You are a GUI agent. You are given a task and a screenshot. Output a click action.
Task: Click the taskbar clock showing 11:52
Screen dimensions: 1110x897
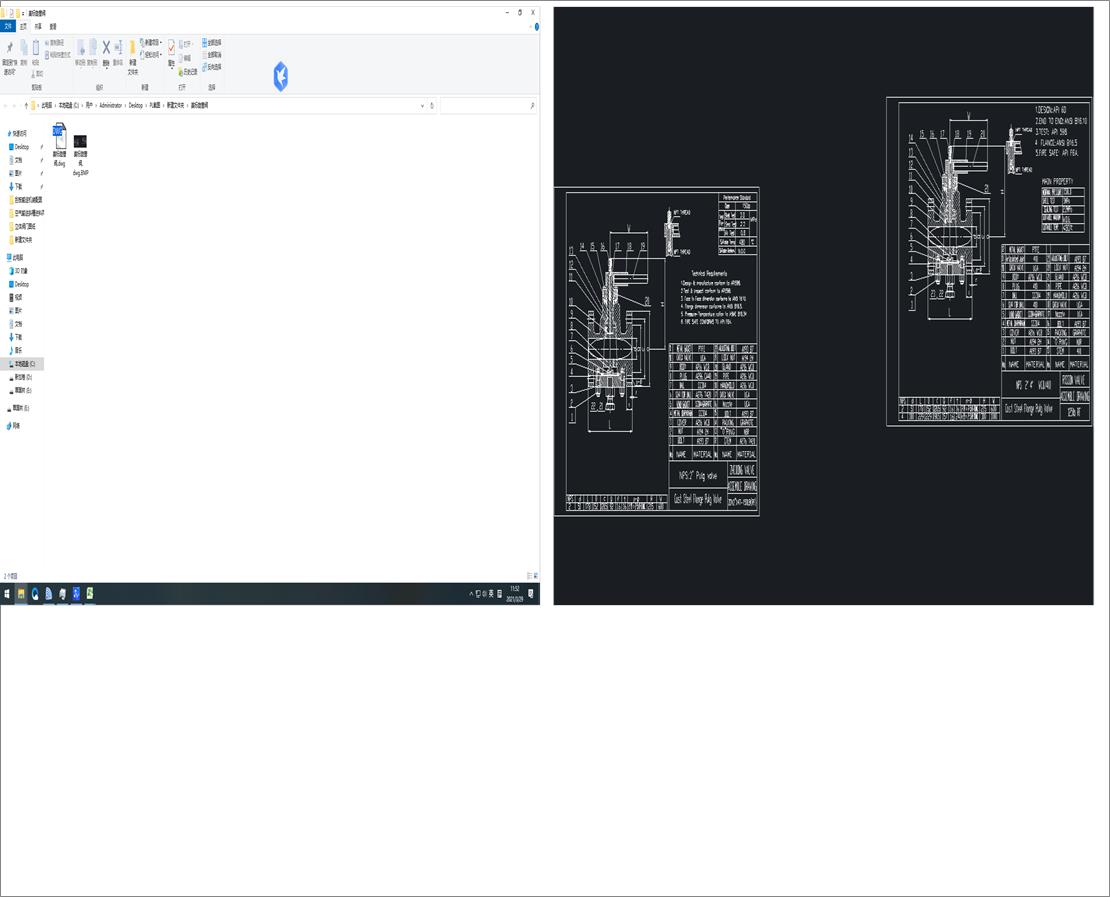[x=515, y=594]
